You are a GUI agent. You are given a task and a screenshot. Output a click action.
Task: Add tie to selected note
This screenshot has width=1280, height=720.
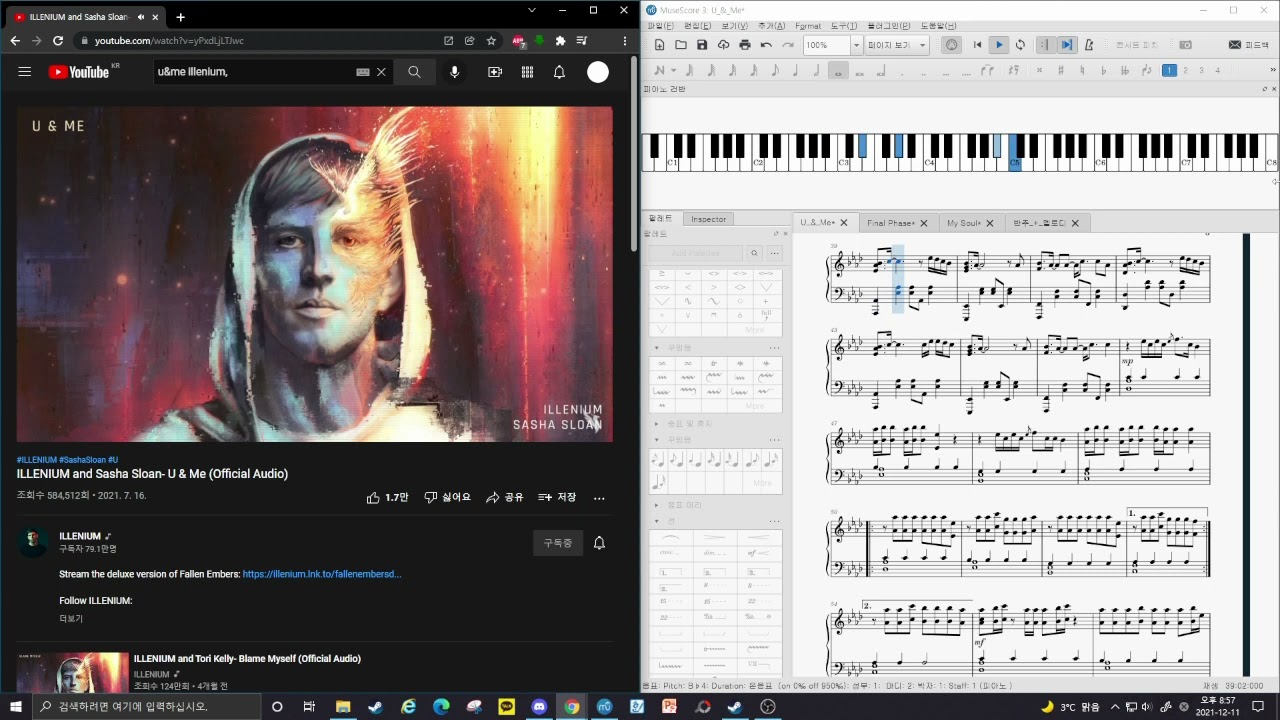(989, 70)
